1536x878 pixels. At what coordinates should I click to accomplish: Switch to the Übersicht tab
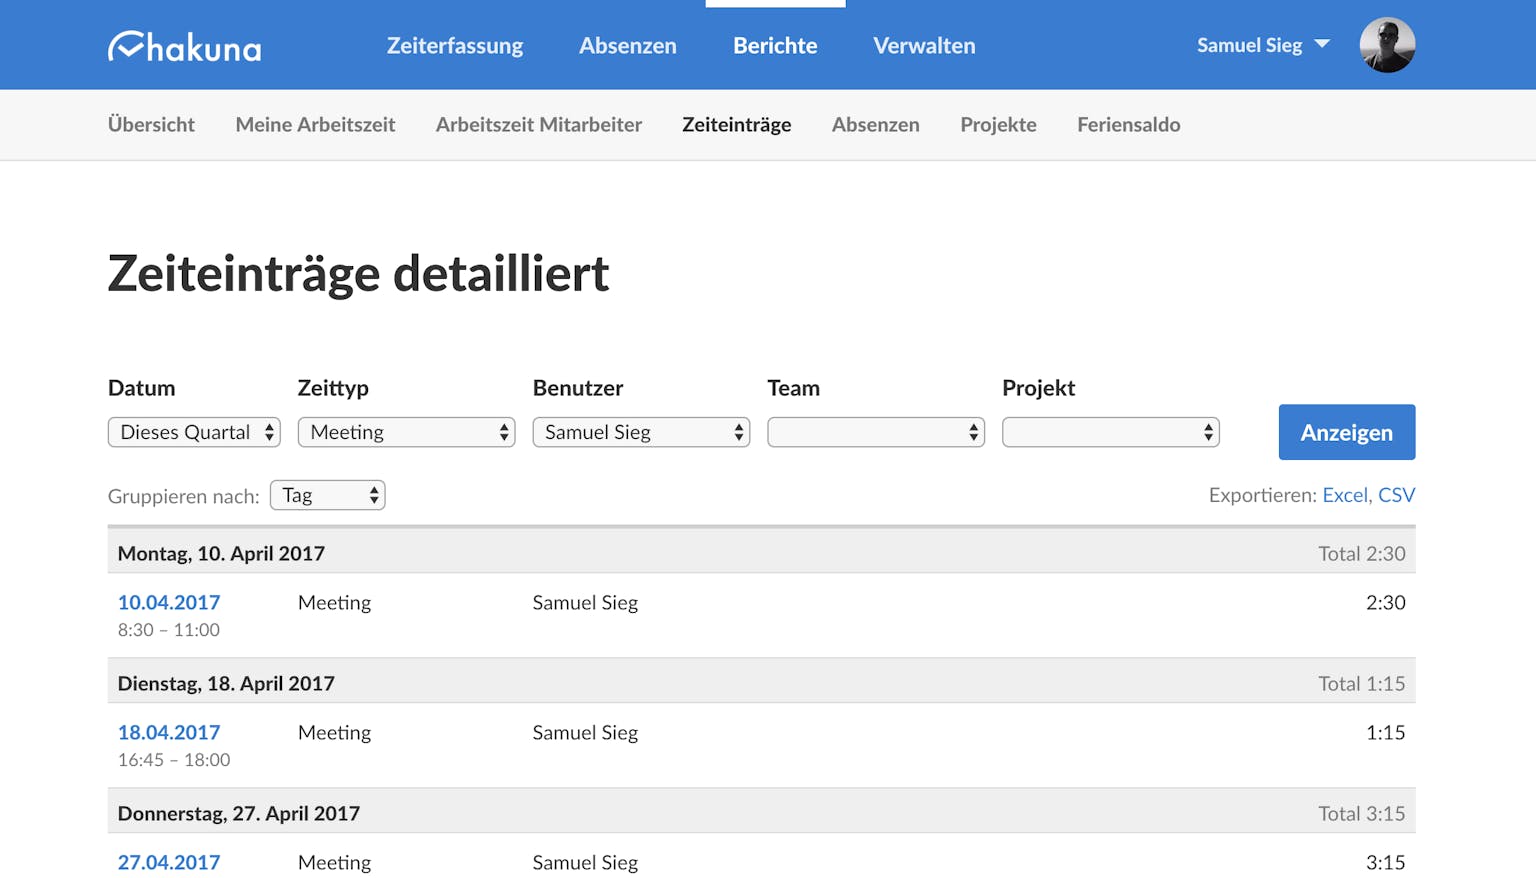point(151,124)
